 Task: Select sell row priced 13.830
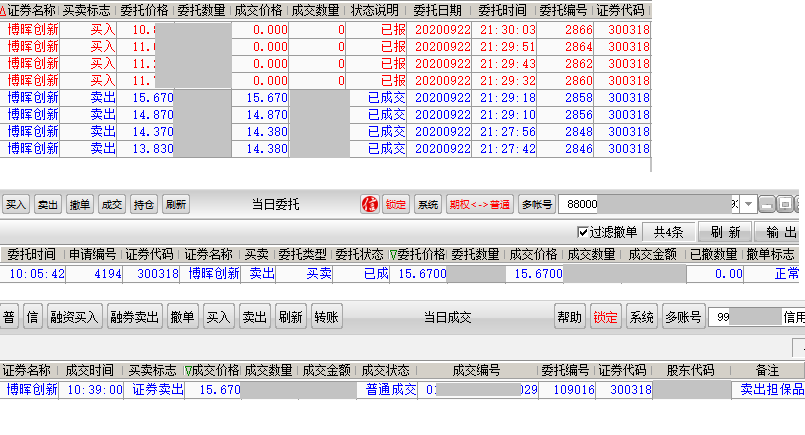325,148
